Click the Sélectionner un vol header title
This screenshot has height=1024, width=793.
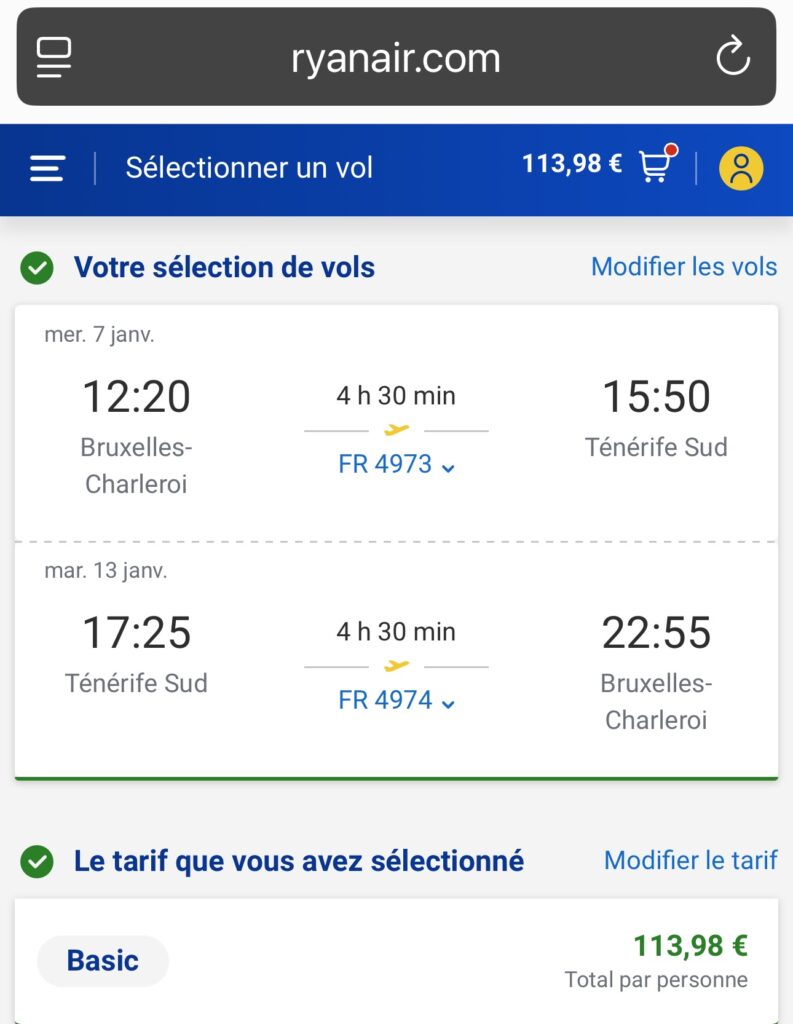[x=249, y=168]
